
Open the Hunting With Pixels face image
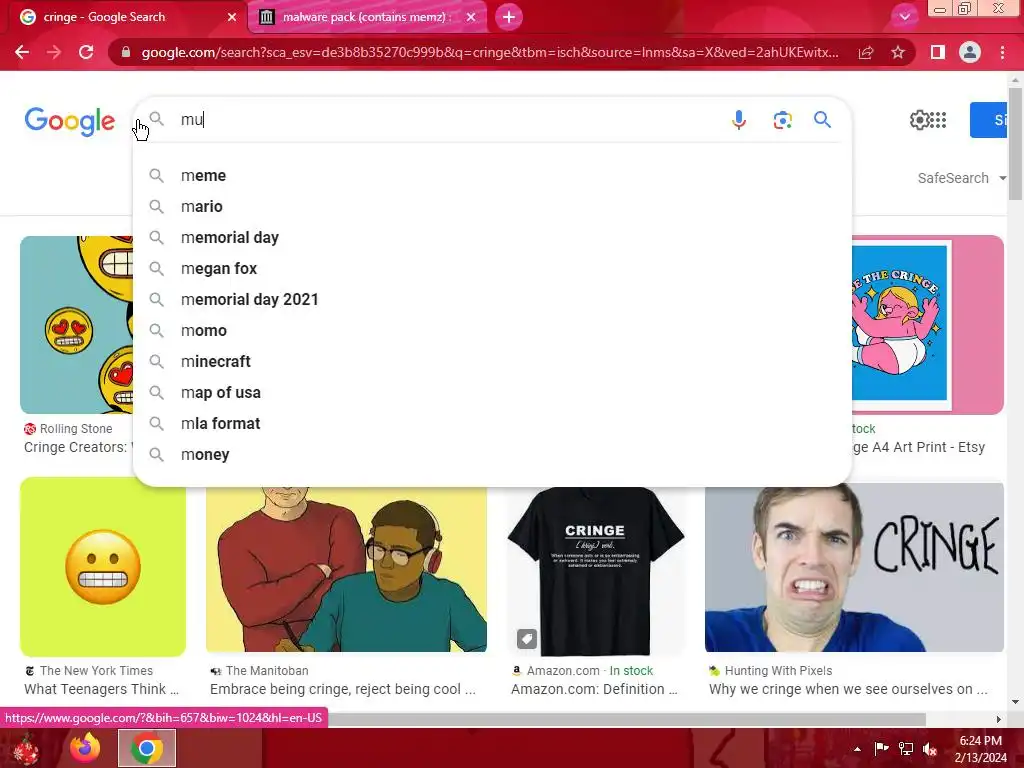(854, 567)
